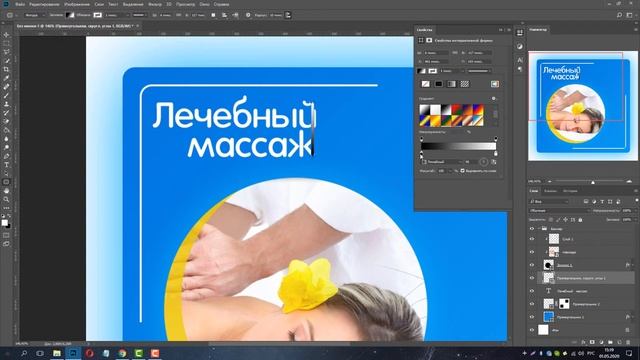The width and height of the screenshot is (640, 360).
Task: Select the Pen tool
Action: [6, 156]
